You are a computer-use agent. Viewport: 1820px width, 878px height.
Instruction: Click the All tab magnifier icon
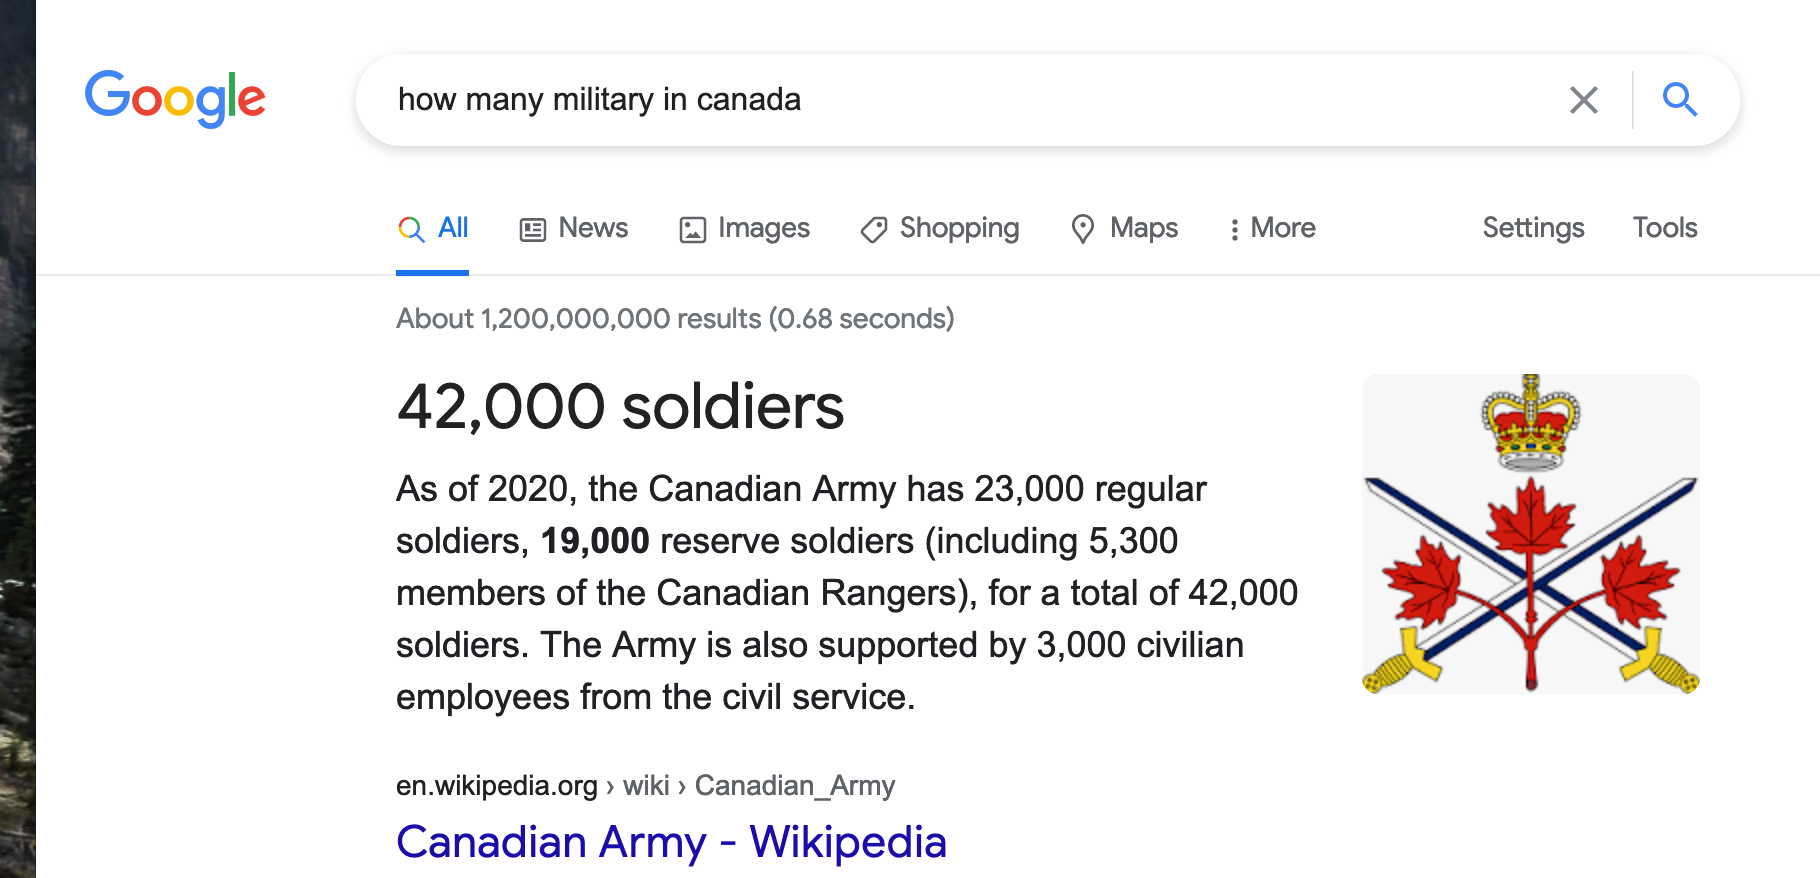(410, 229)
